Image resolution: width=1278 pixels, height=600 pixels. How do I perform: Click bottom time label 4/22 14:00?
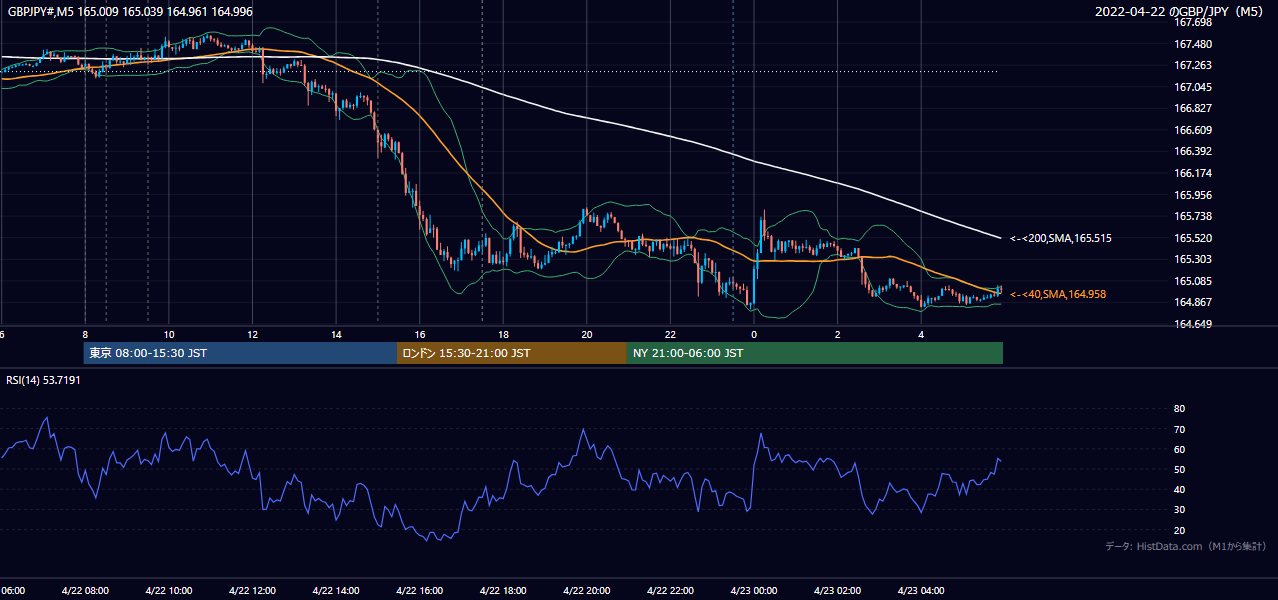click(336, 590)
